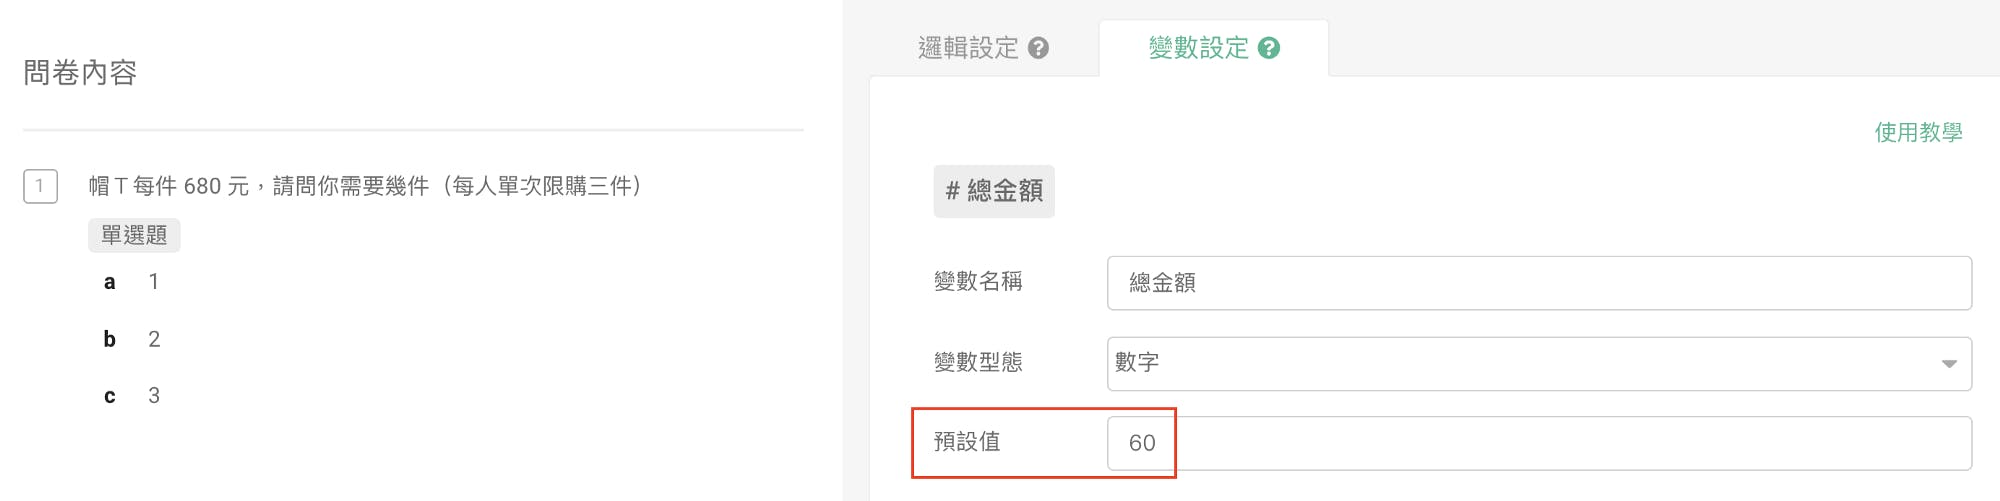Click question number 1 badge
The width and height of the screenshot is (2000, 501).
click(40, 186)
